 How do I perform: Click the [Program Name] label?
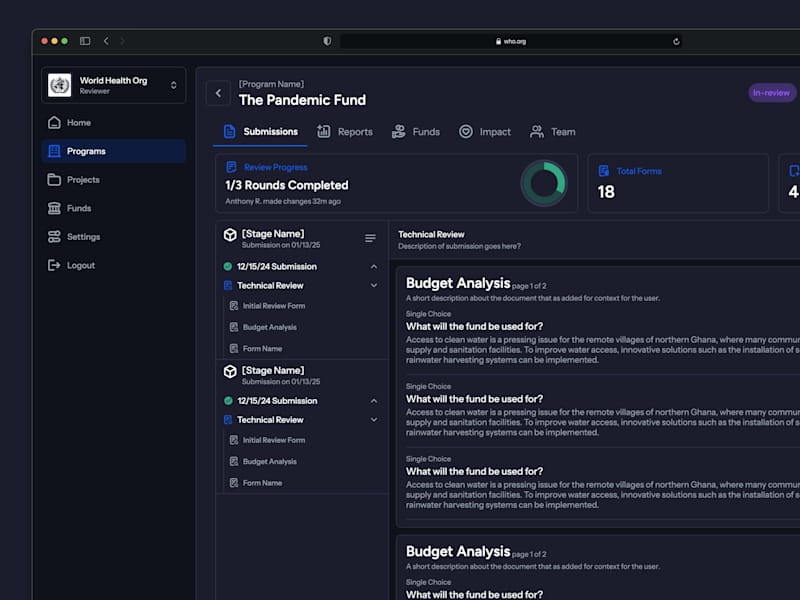coord(271,84)
